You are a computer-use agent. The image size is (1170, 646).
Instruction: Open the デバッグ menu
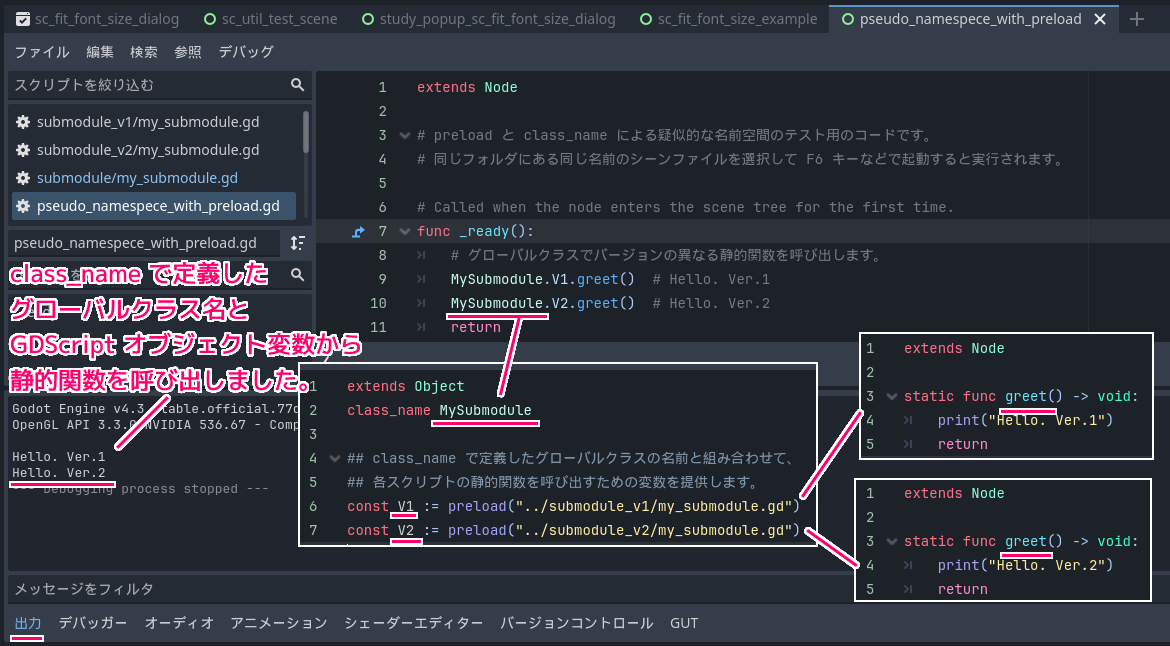(x=245, y=52)
